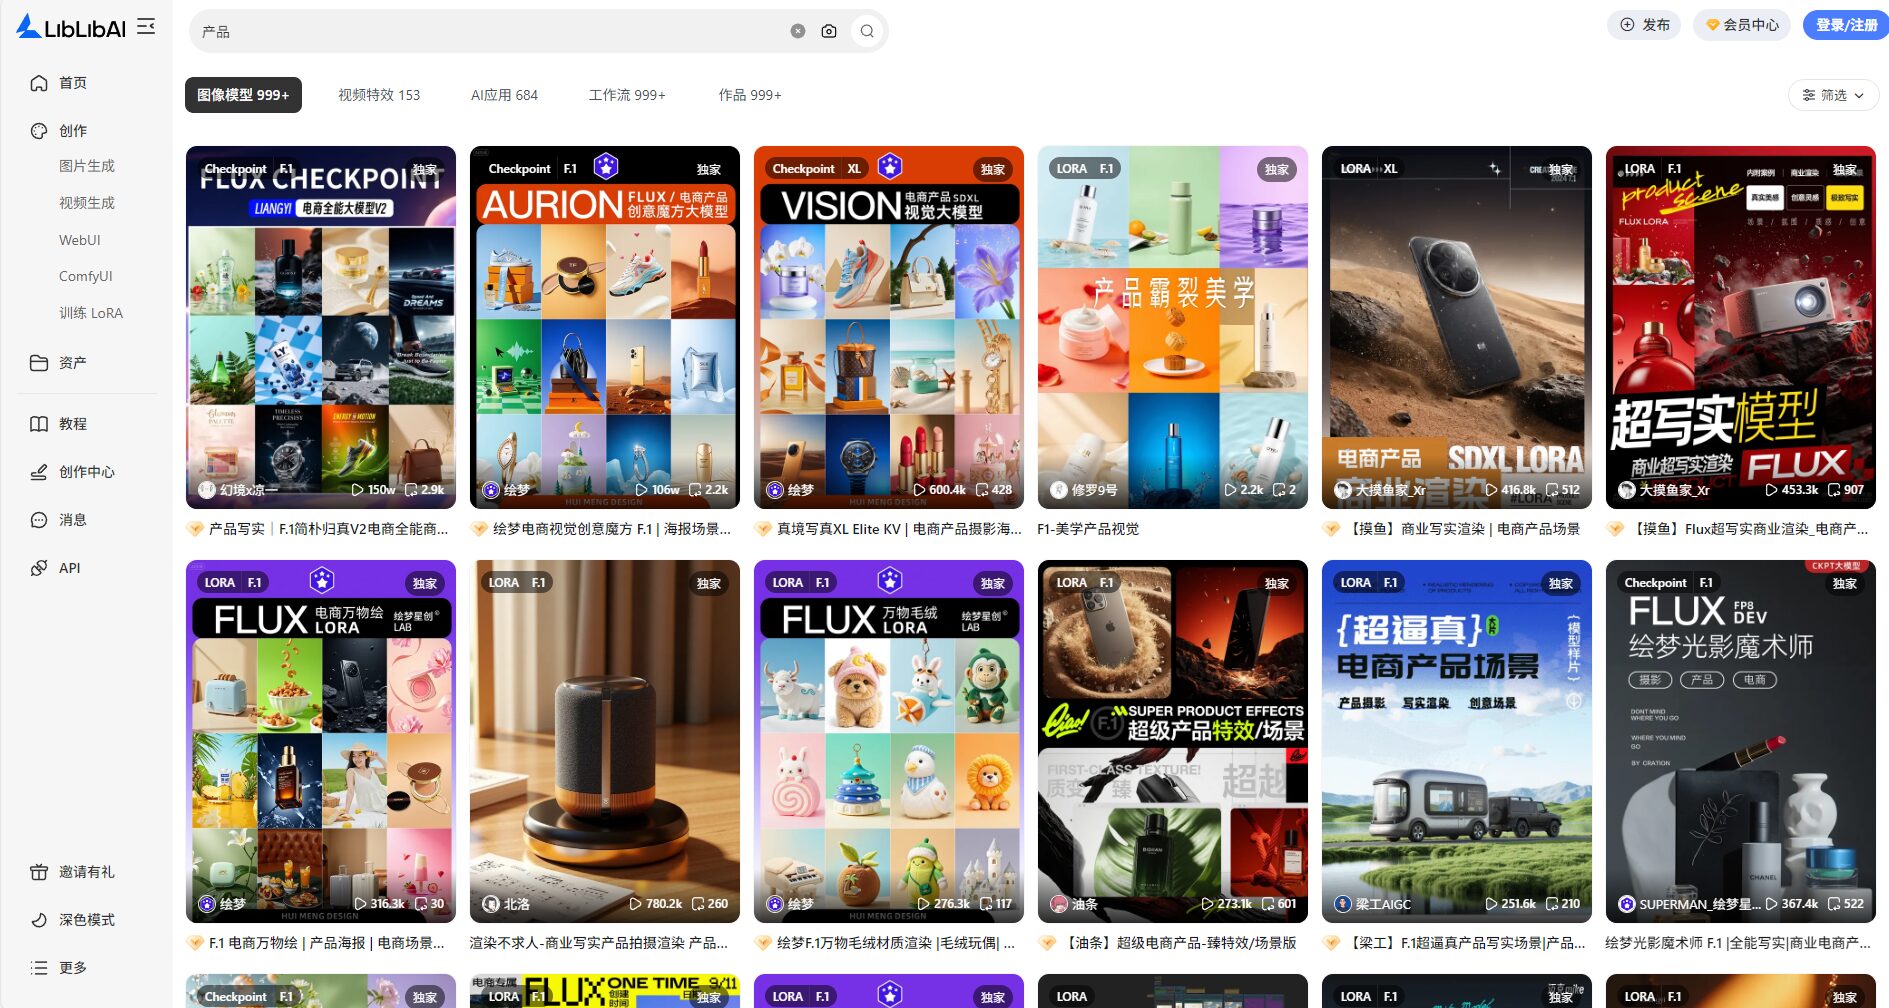Viewport: 1889px width, 1008px height.
Task: Open the 筛选 filter dropdown
Action: tap(1832, 95)
